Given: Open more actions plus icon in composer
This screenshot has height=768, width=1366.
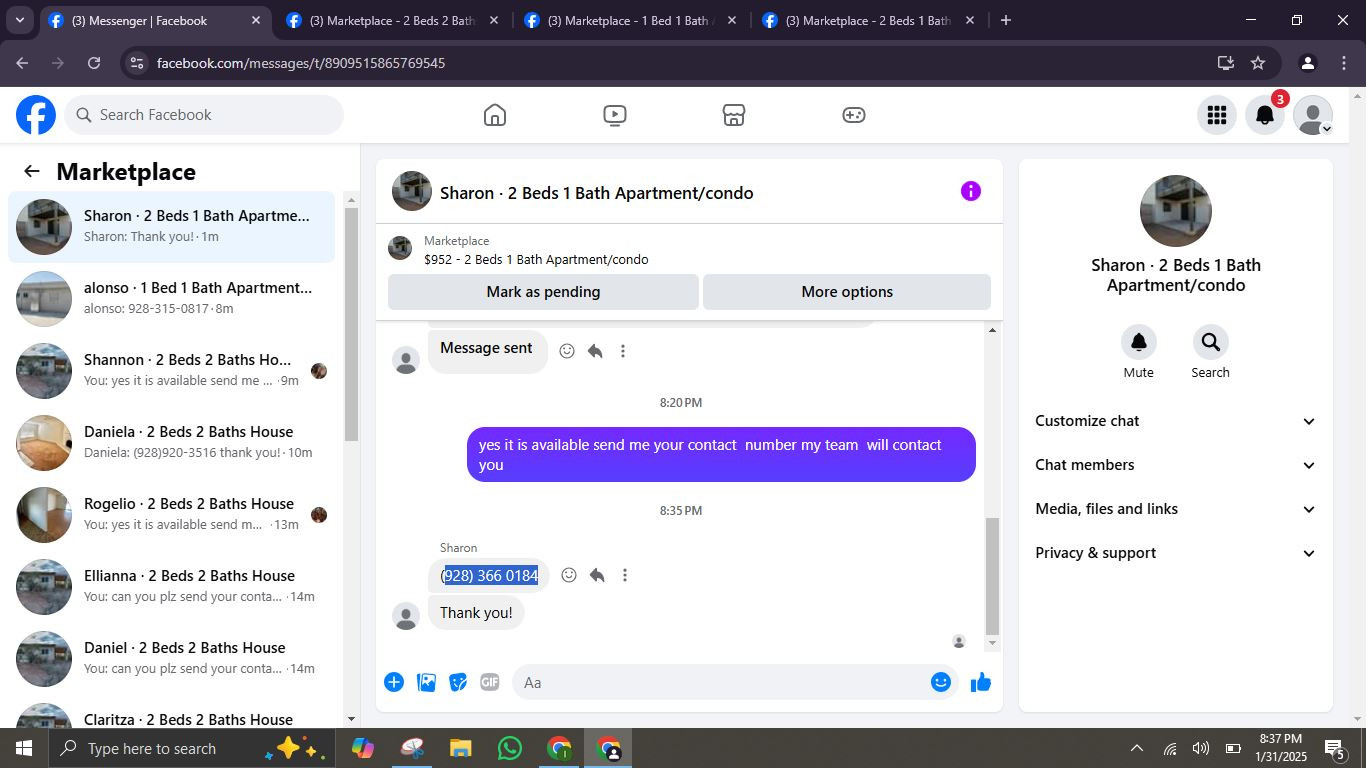Looking at the screenshot, I should coord(394,682).
